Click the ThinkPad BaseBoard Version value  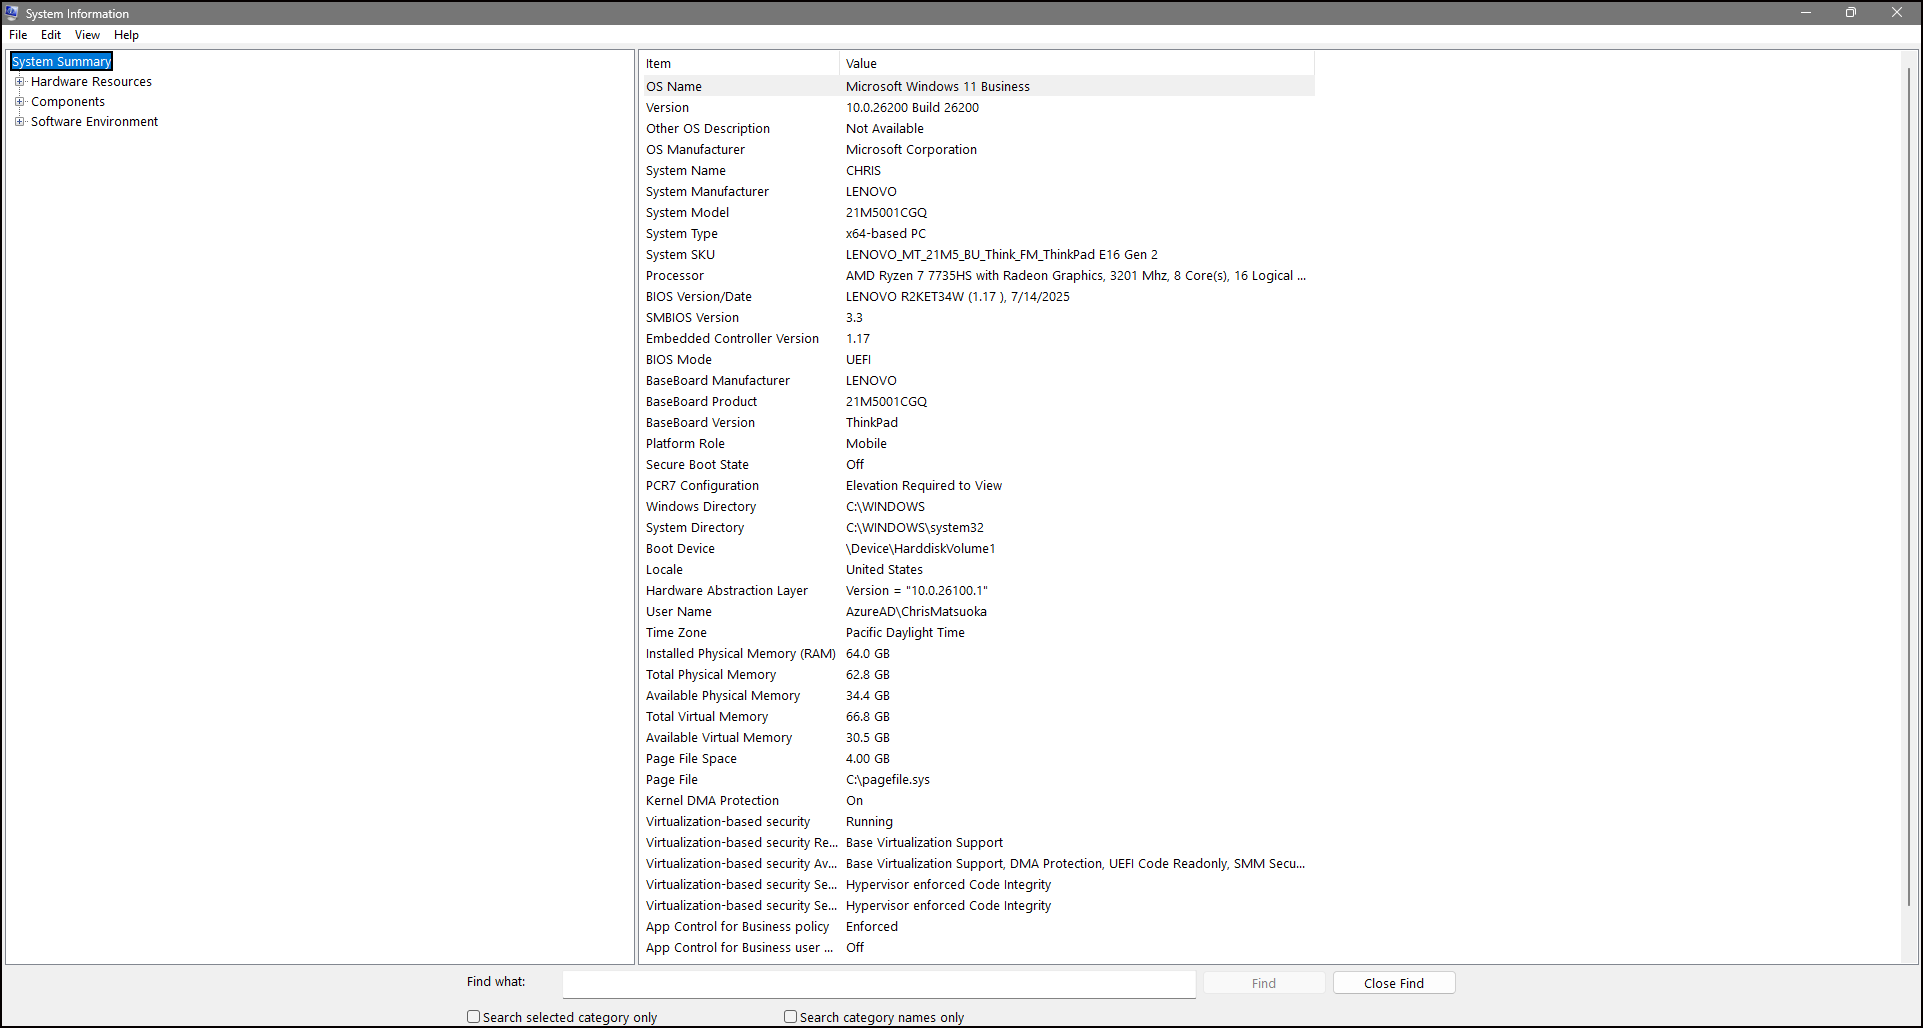(x=872, y=423)
